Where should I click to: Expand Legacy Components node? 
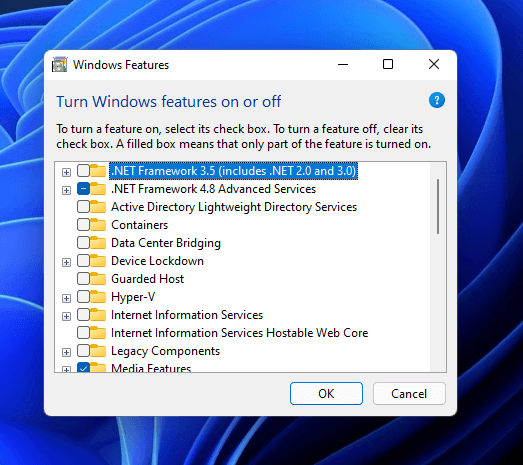(66, 352)
